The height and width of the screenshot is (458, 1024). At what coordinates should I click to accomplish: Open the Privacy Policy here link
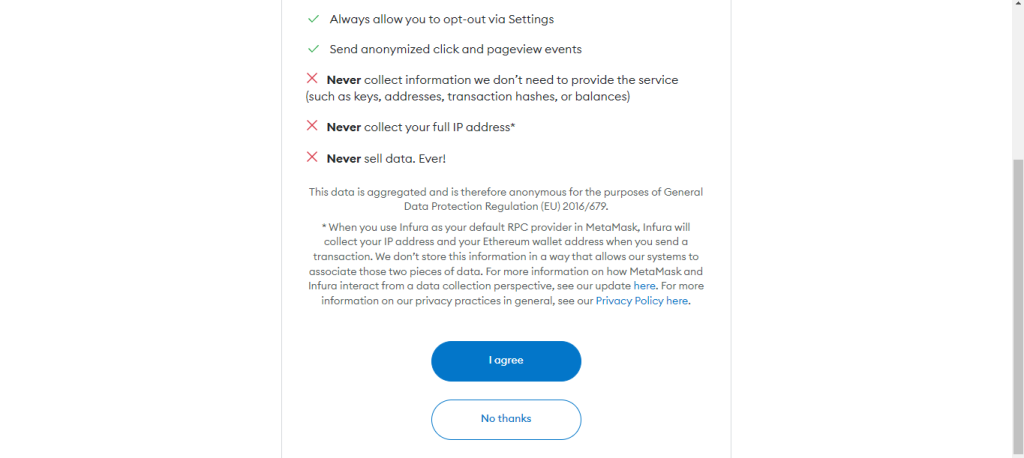[641, 301]
